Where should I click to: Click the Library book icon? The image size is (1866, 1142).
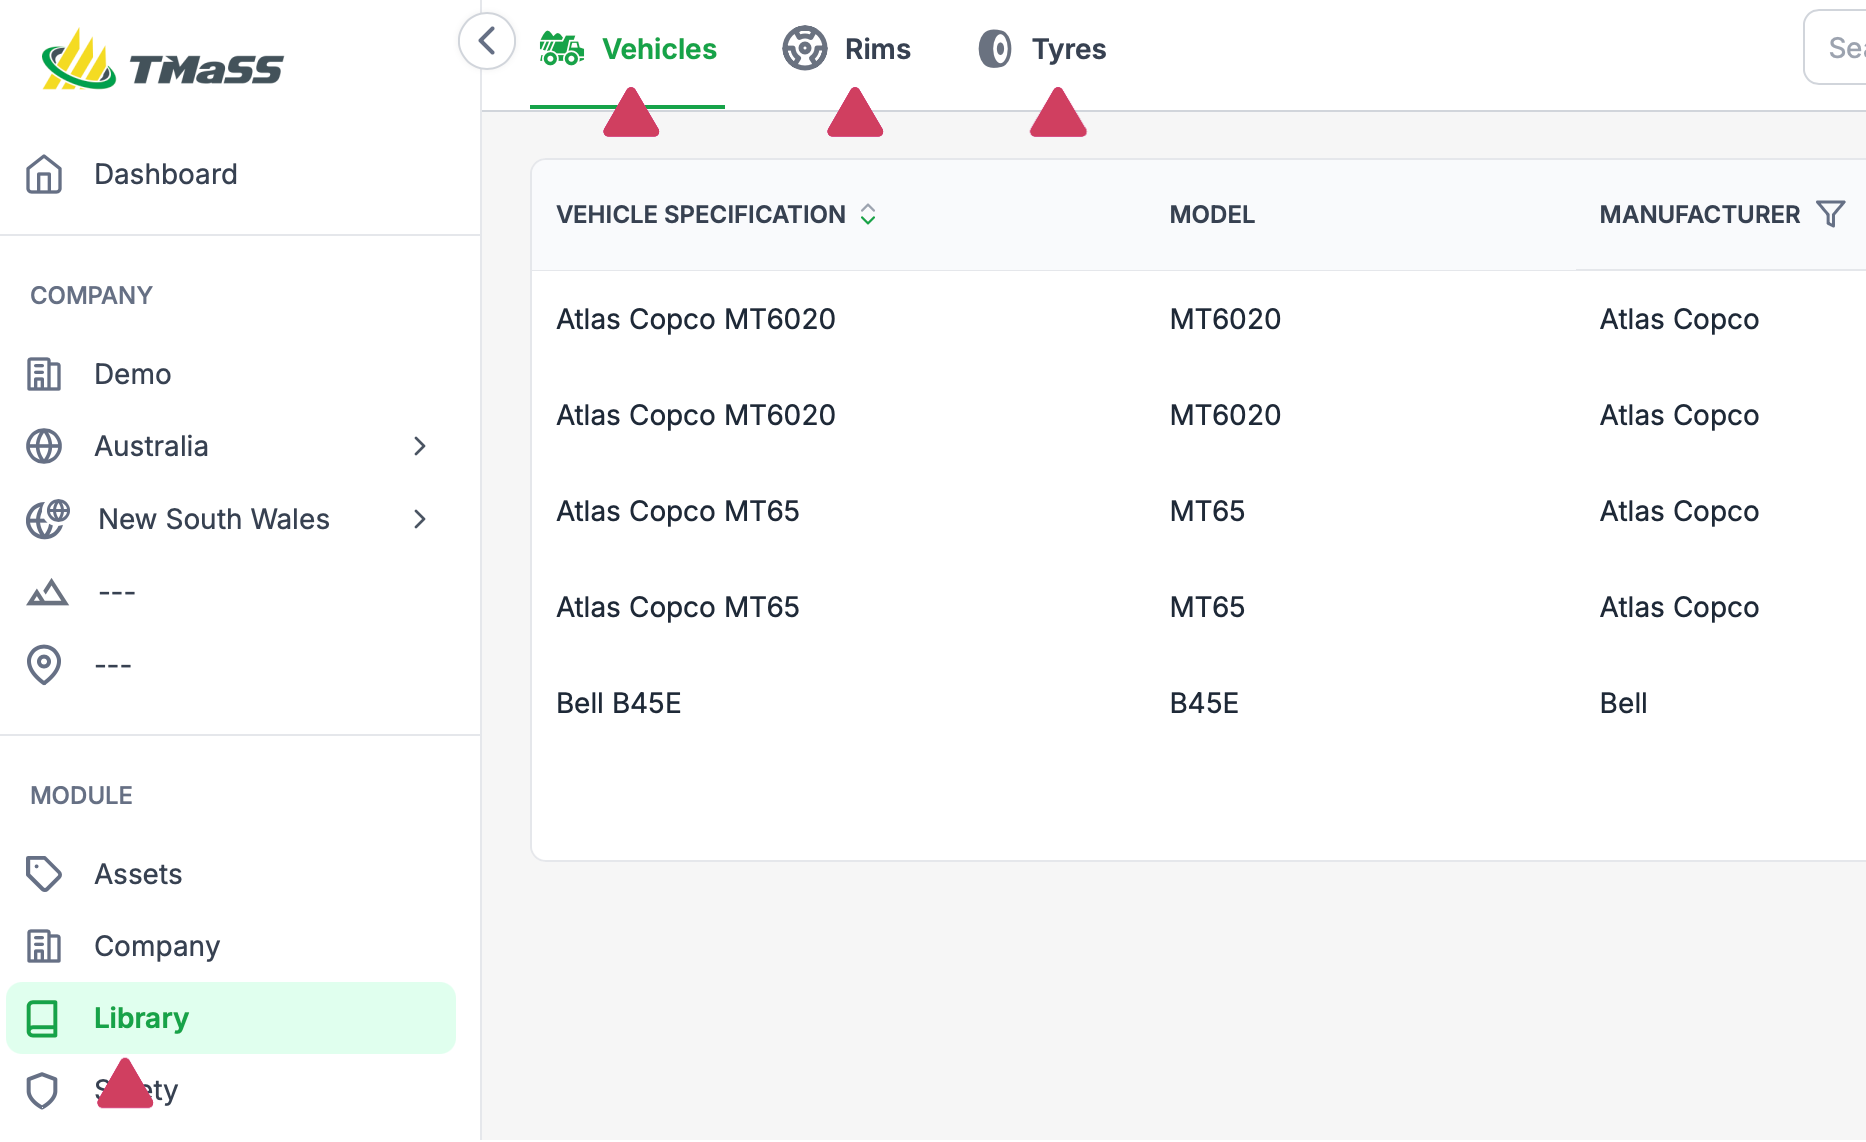(43, 1018)
